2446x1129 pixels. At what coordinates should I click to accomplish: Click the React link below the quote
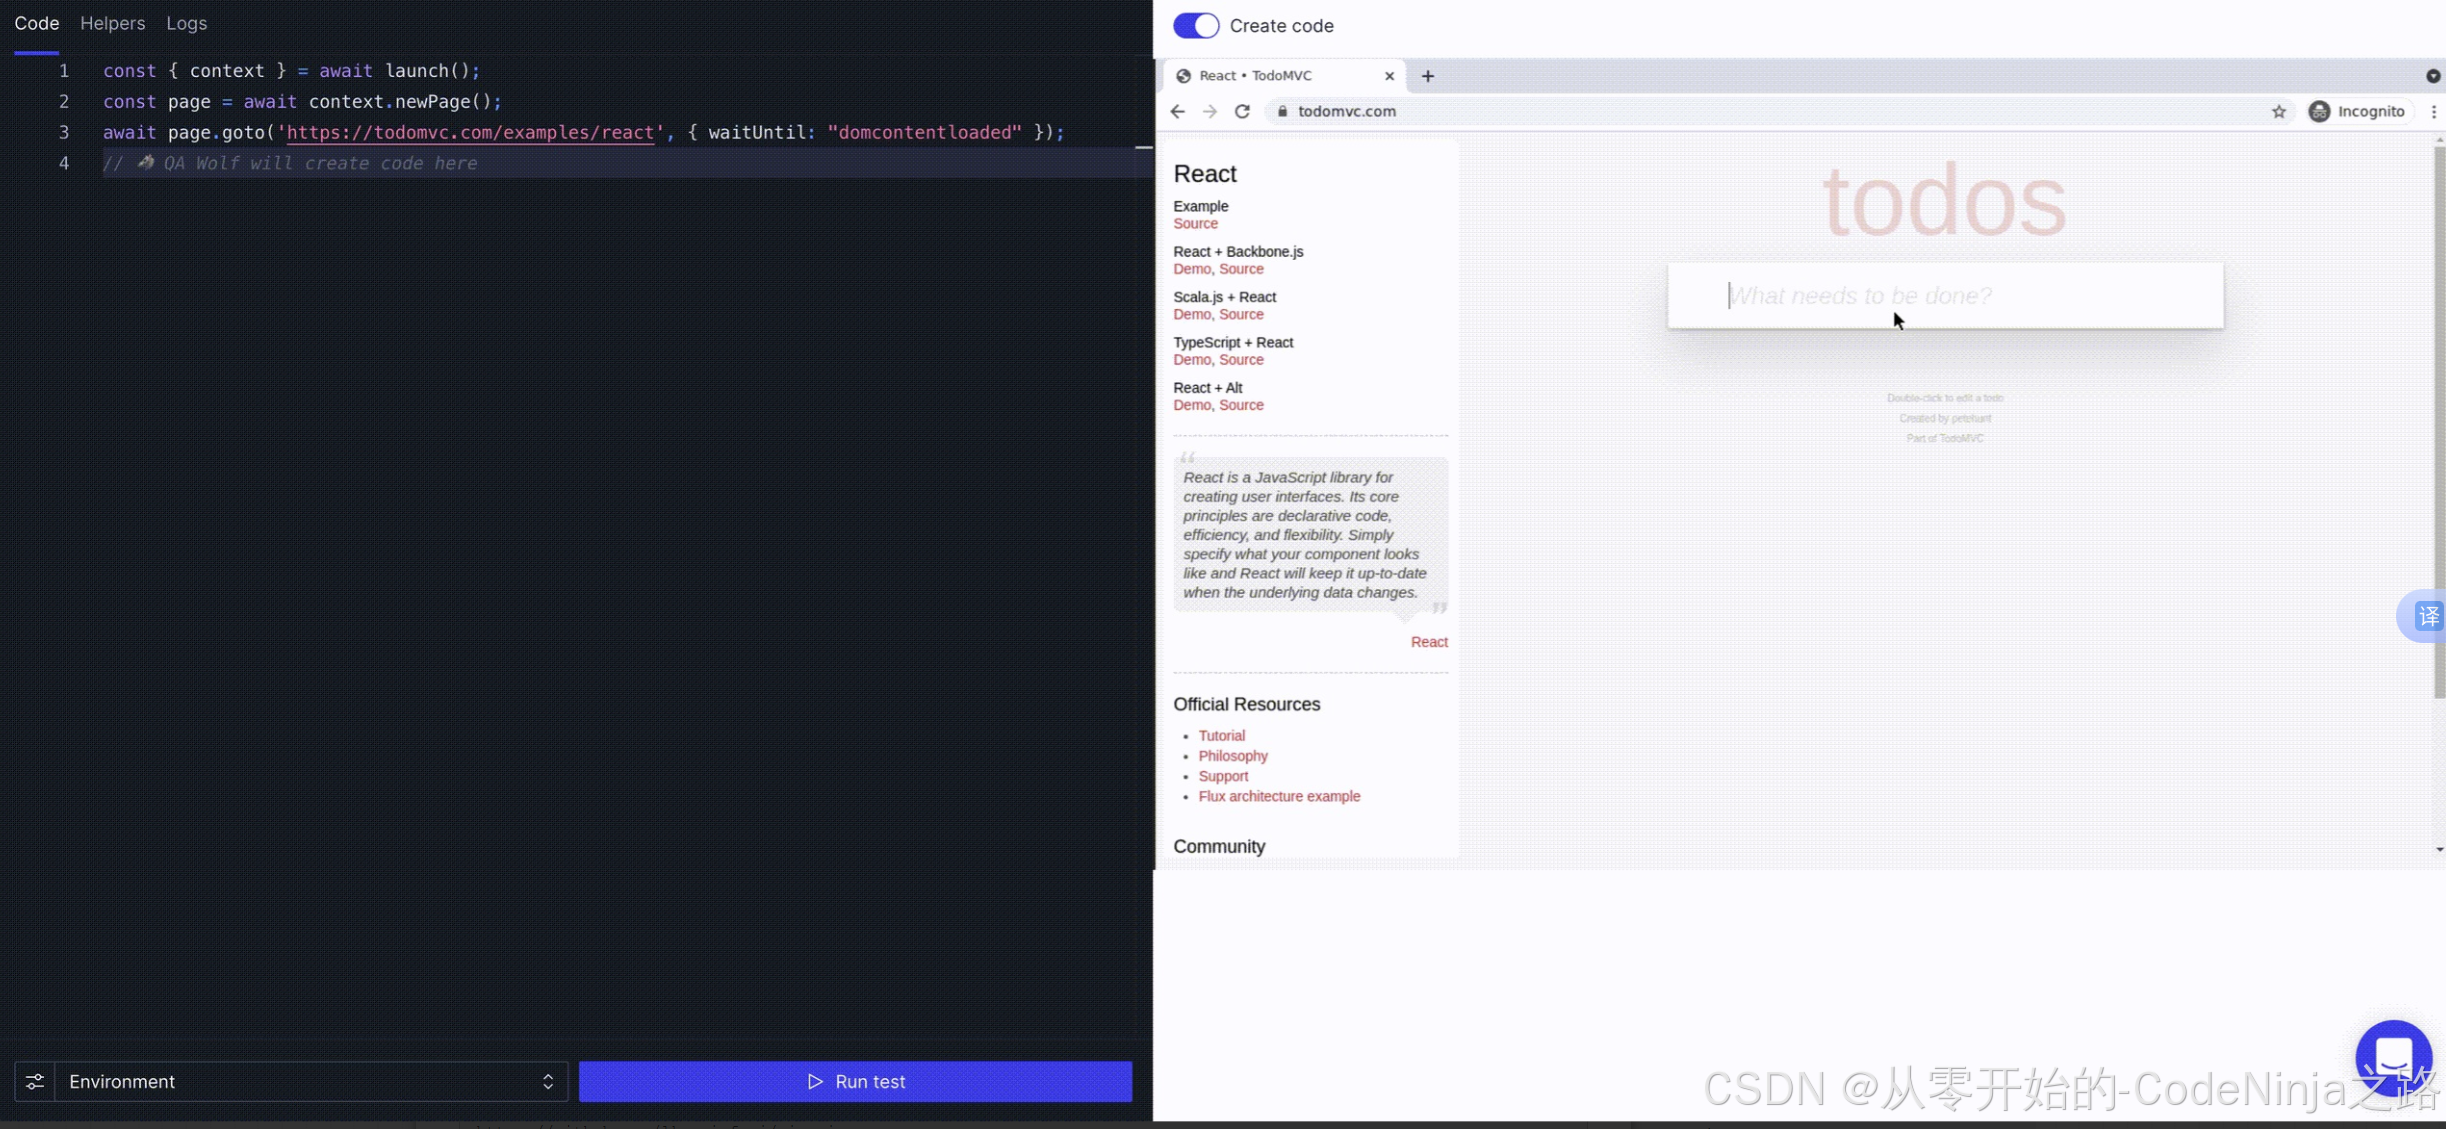pos(1429,642)
